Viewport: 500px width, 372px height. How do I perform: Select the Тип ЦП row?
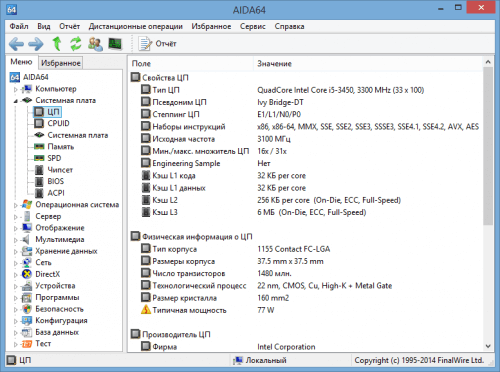305,90
